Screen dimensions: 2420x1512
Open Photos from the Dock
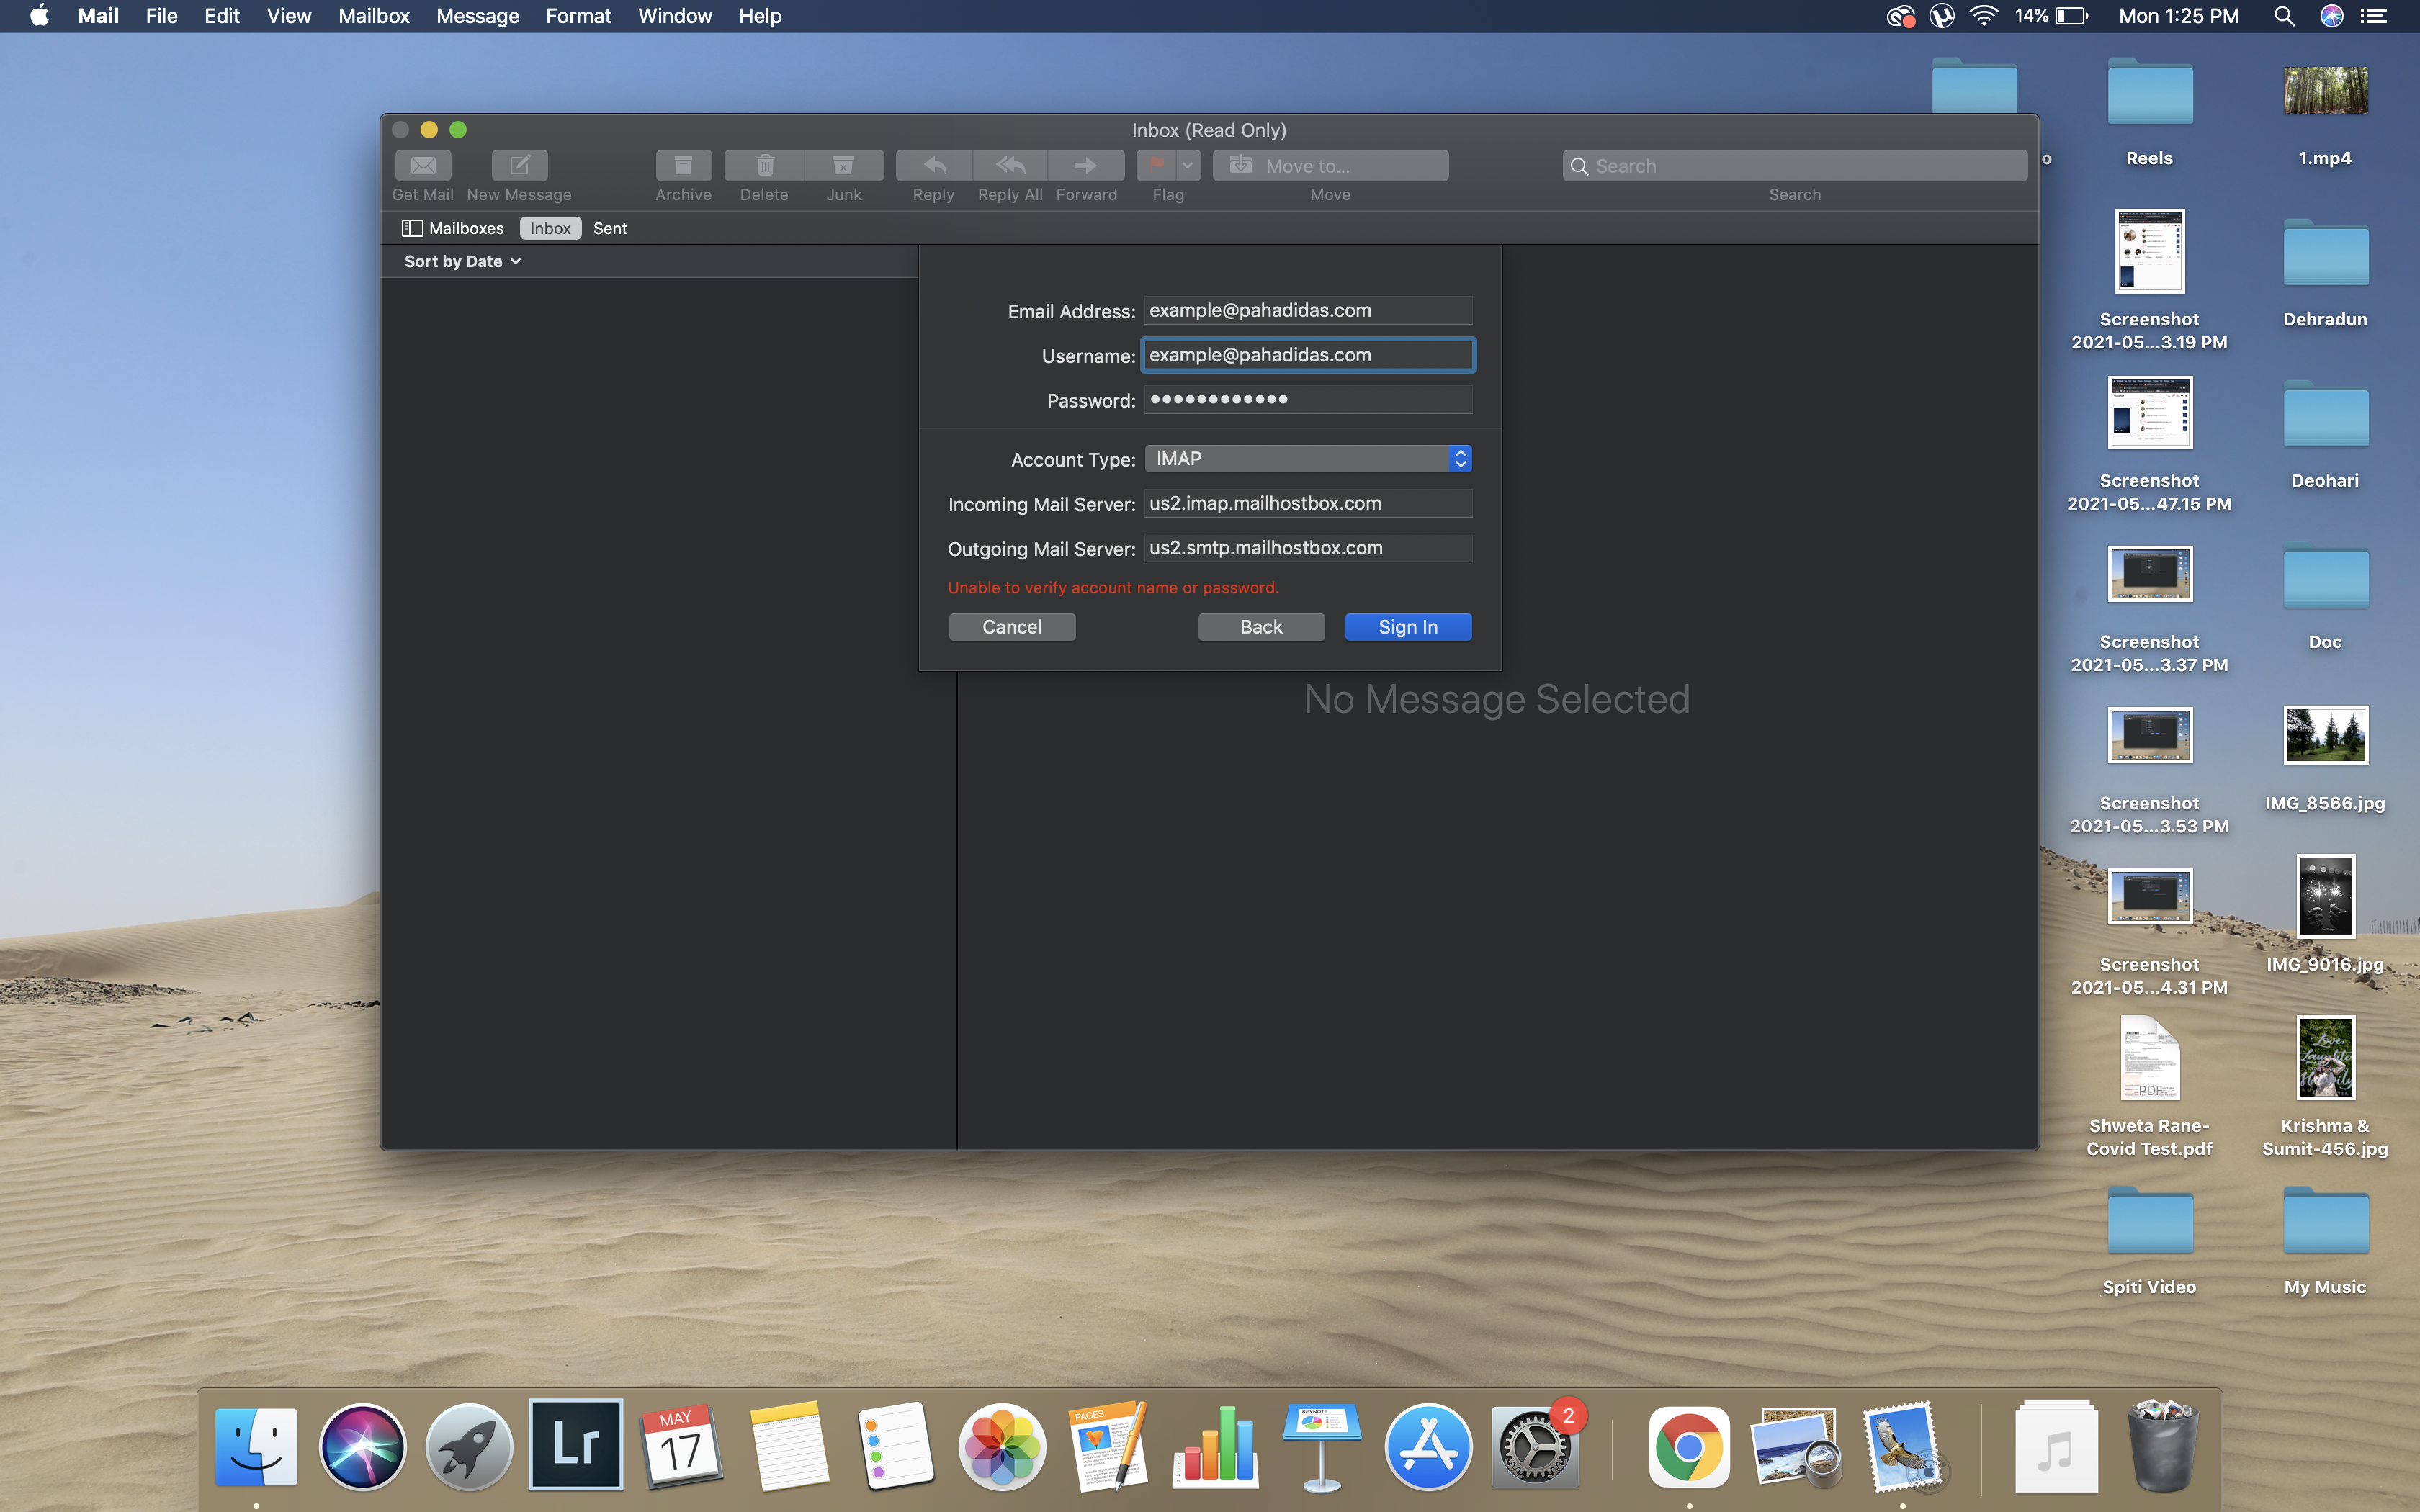[x=1002, y=1446]
